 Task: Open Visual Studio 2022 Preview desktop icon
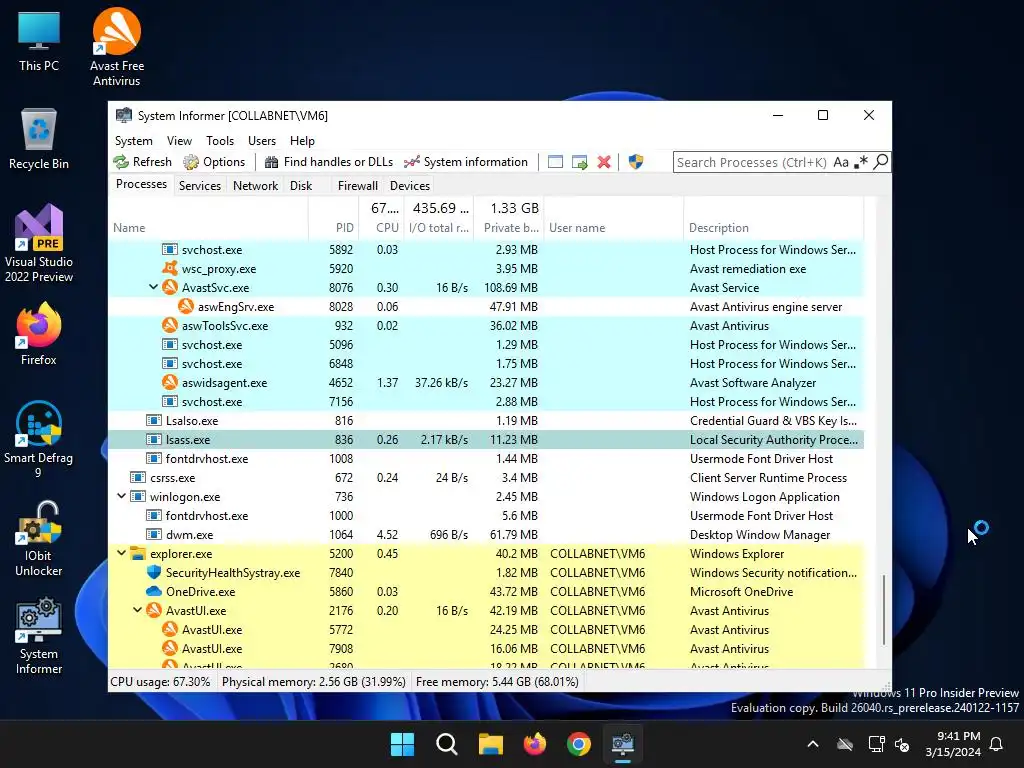click(39, 244)
